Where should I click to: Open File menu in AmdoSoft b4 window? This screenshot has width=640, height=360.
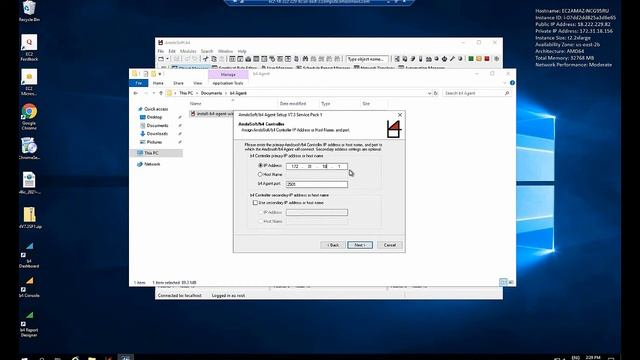coord(161,51)
